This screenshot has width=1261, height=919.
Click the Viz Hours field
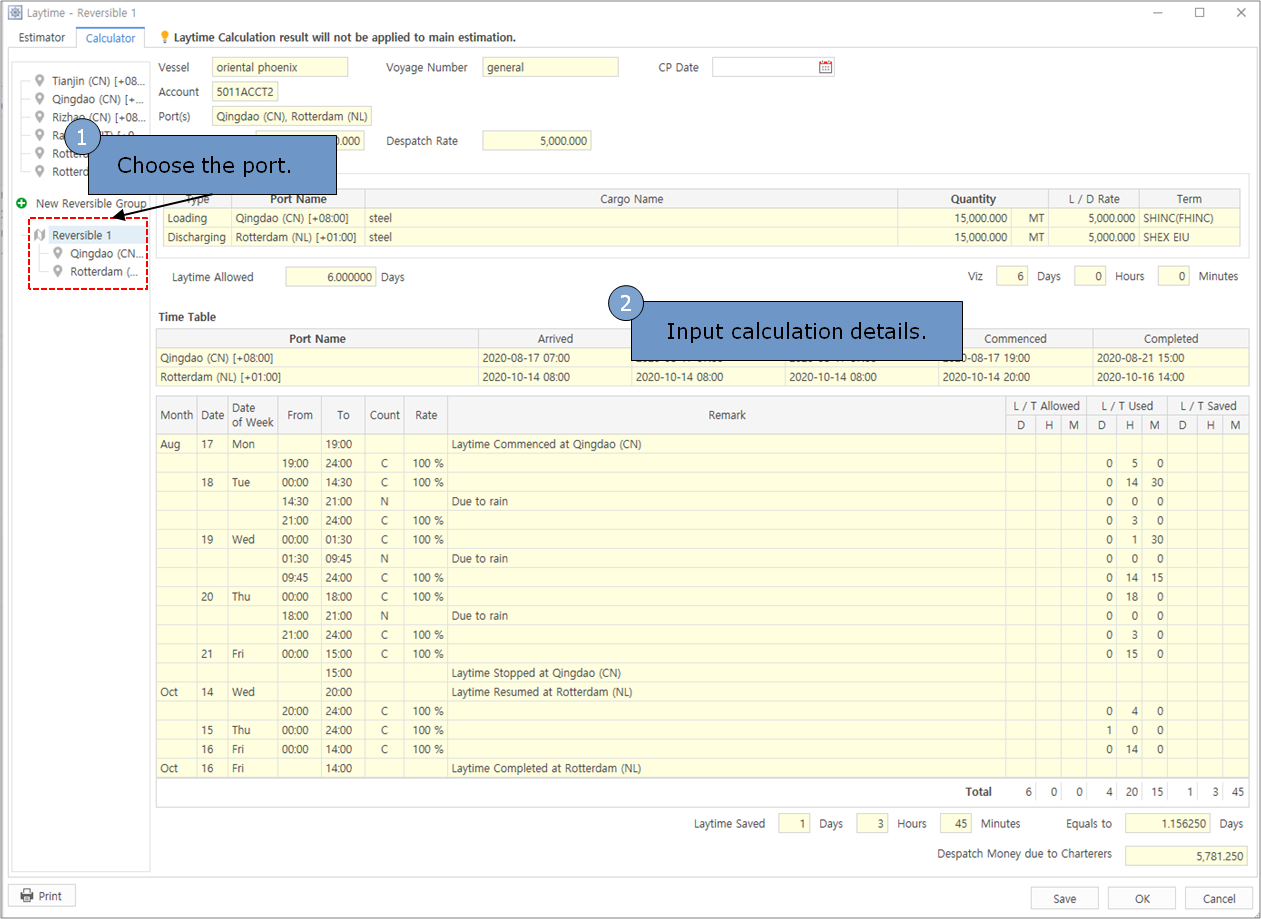pyautogui.click(x=1090, y=276)
